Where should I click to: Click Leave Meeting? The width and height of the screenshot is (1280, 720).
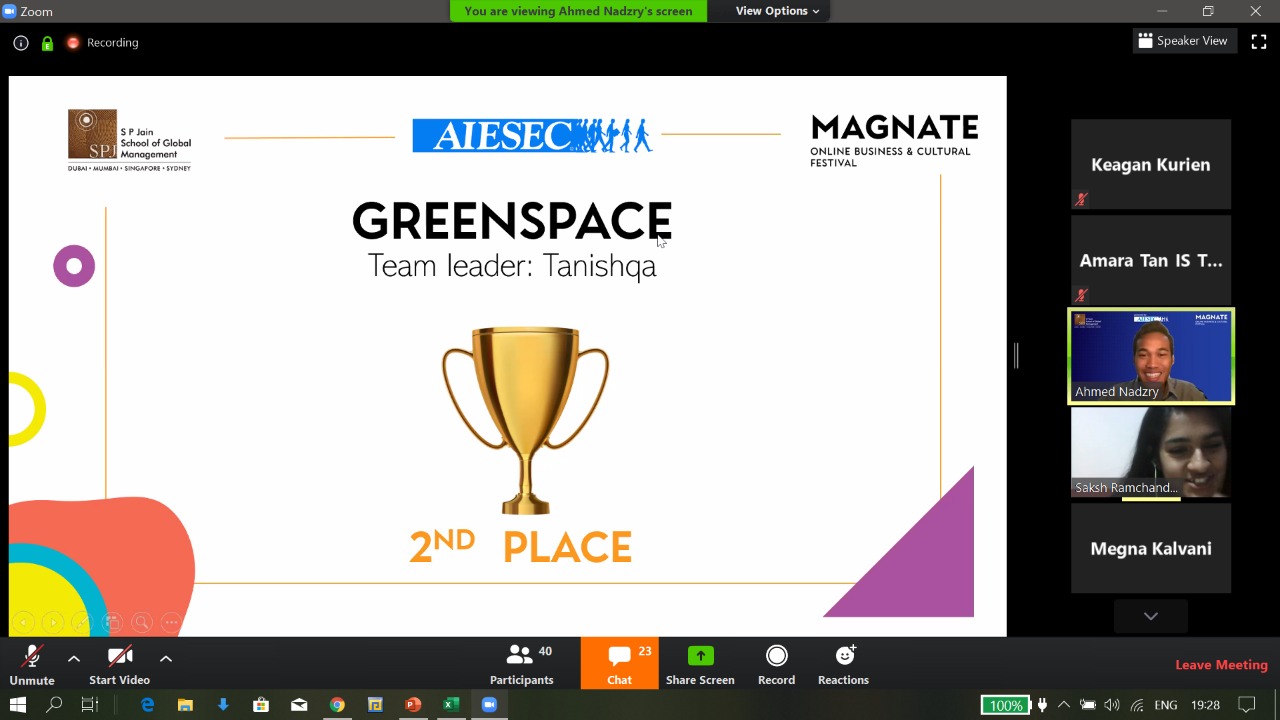pos(1221,665)
